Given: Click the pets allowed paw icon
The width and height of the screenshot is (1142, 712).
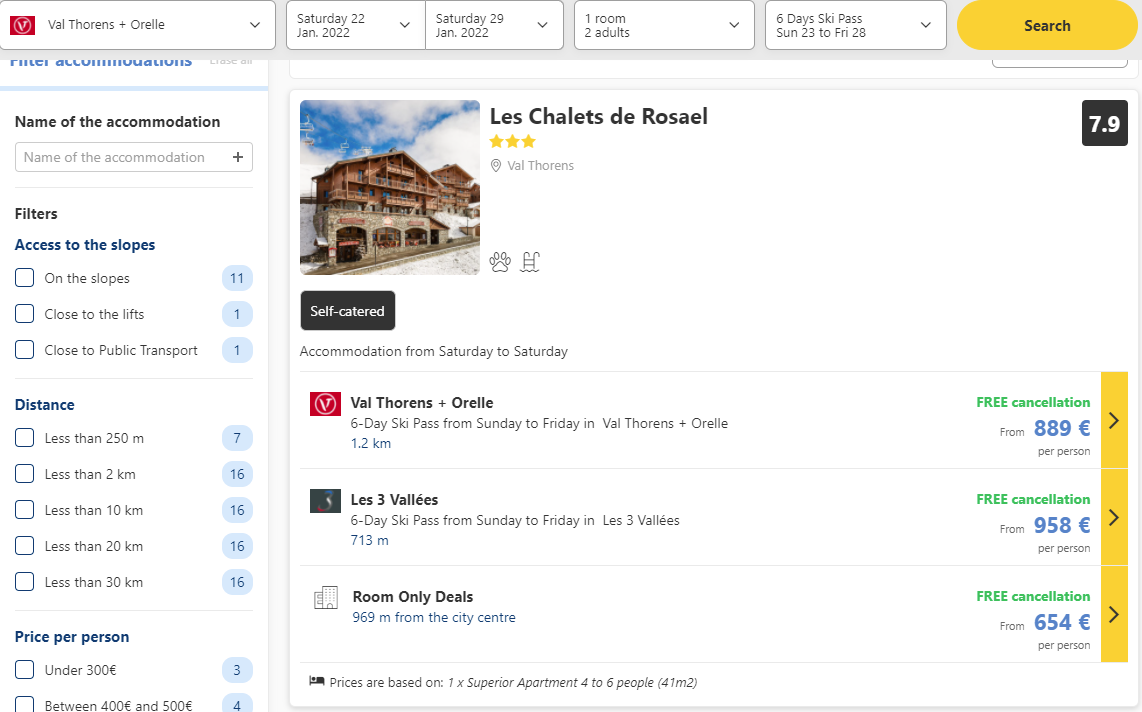Looking at the screenshot, I should point(500,261).
